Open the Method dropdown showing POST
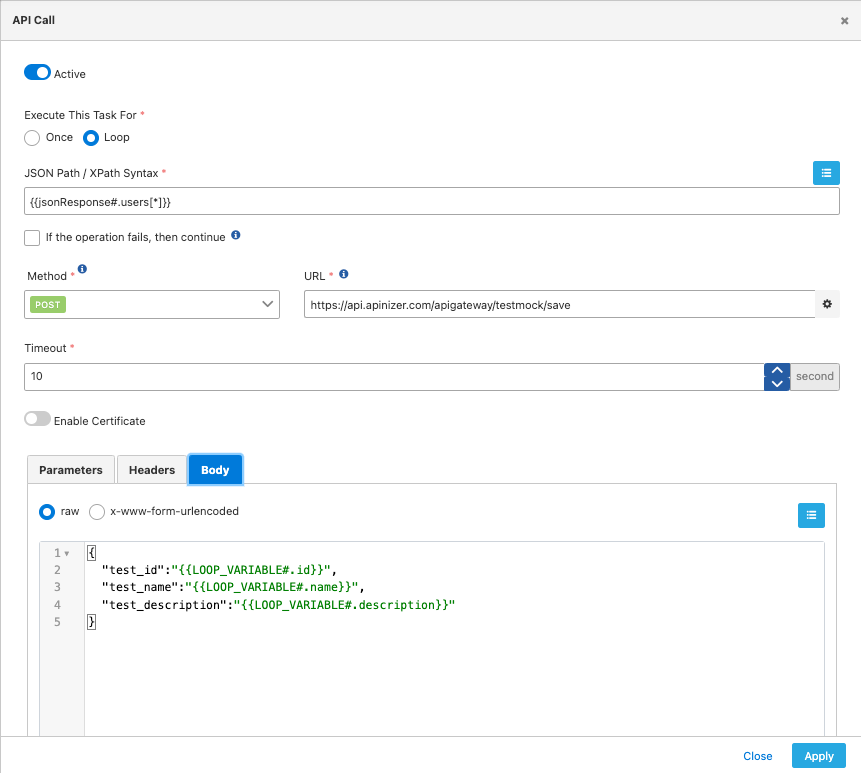861x773 pixels. point(152,304)
